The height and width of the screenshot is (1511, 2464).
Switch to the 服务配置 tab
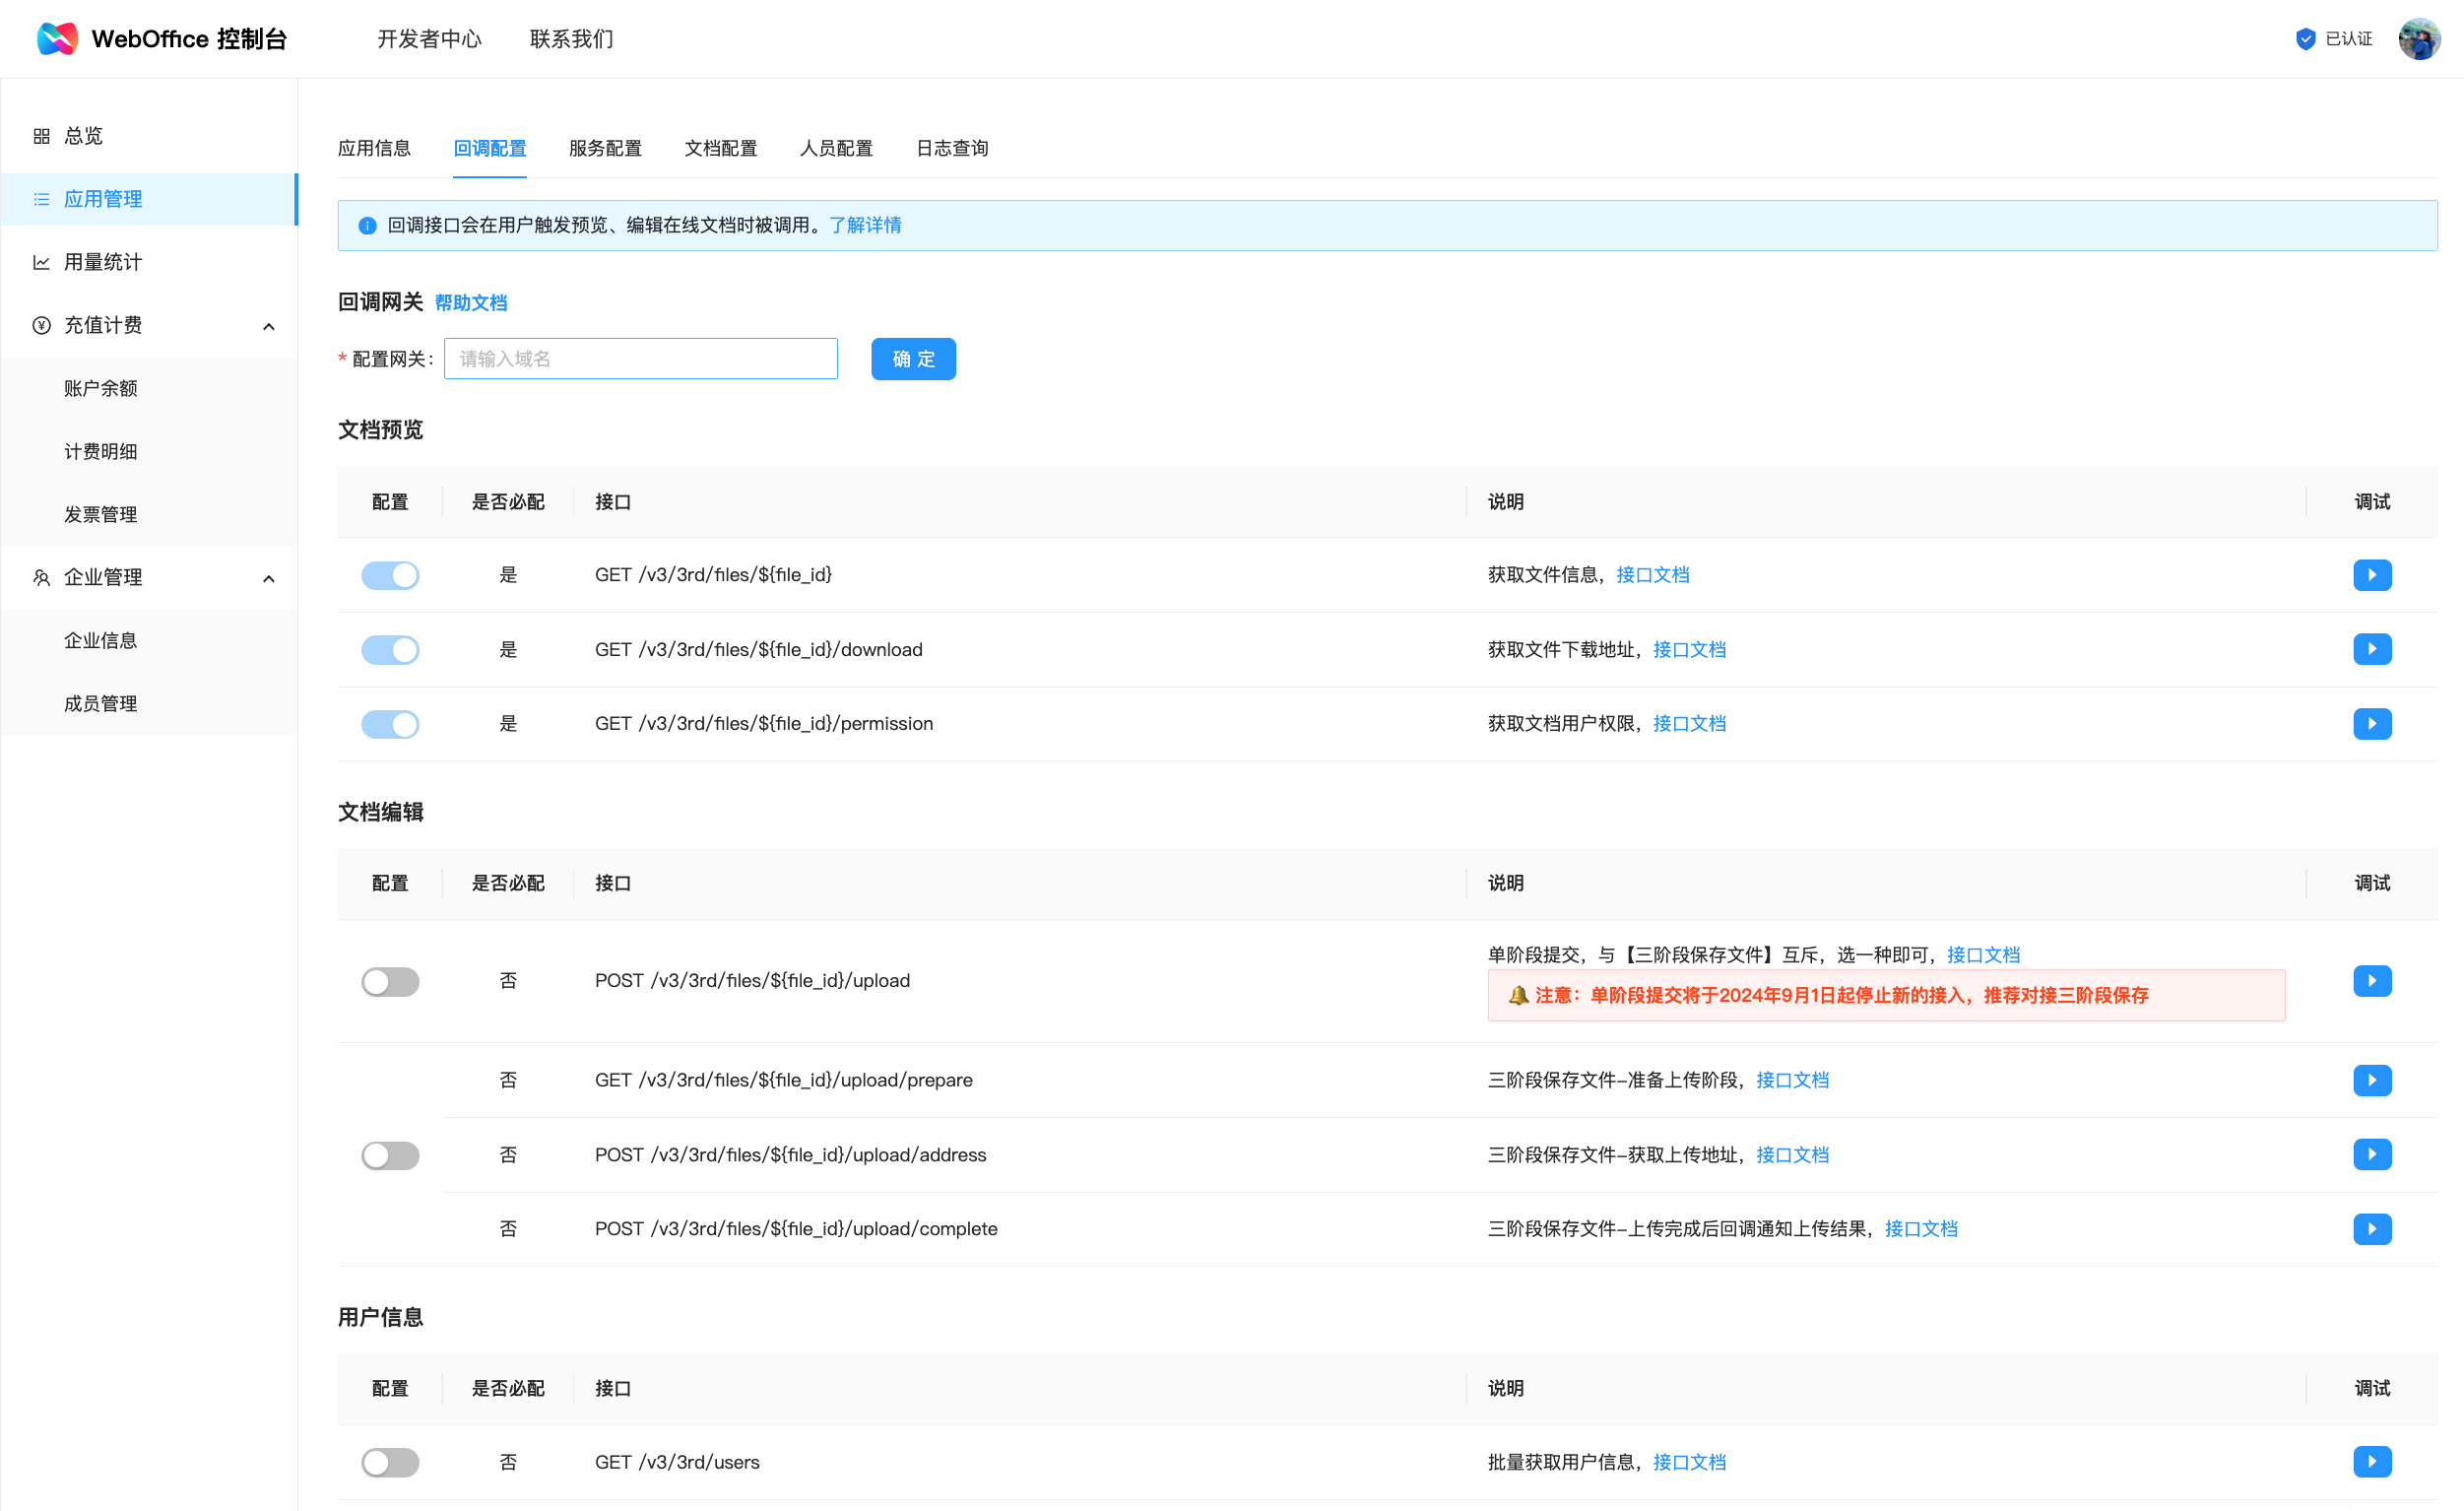click(605, 148)
